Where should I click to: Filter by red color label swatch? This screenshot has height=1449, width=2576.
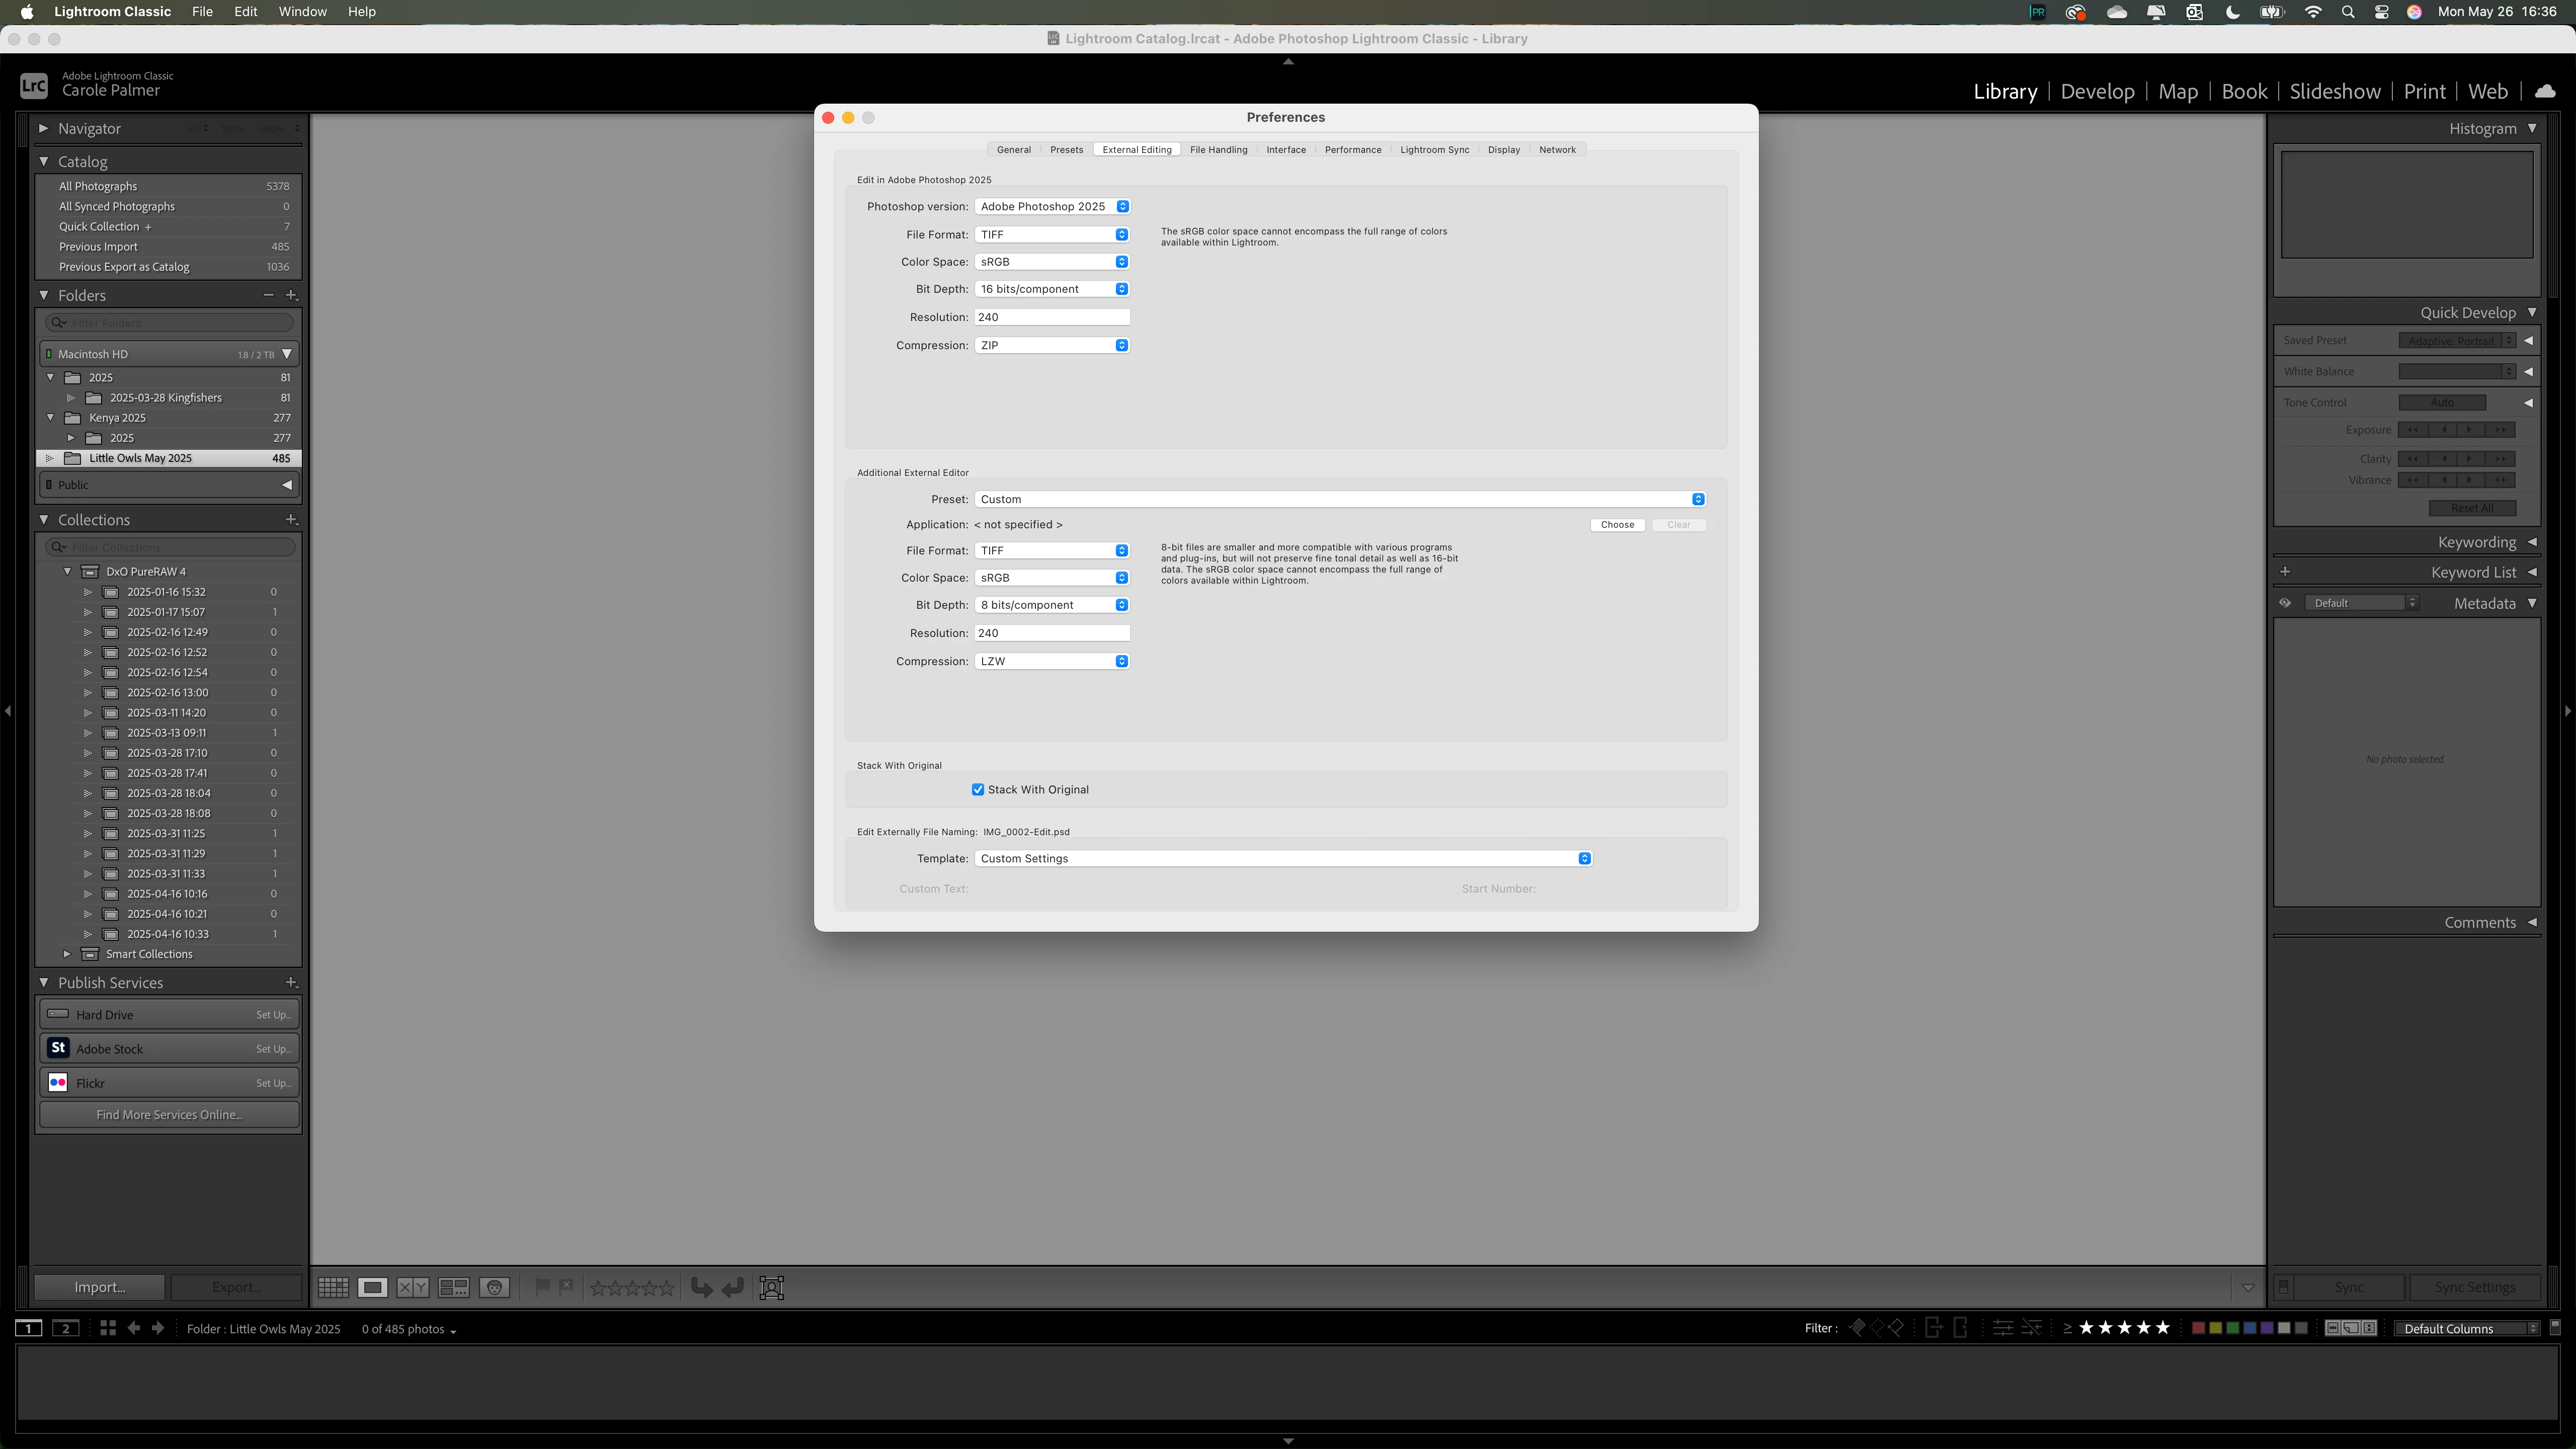click(x=2198, y=1328)
